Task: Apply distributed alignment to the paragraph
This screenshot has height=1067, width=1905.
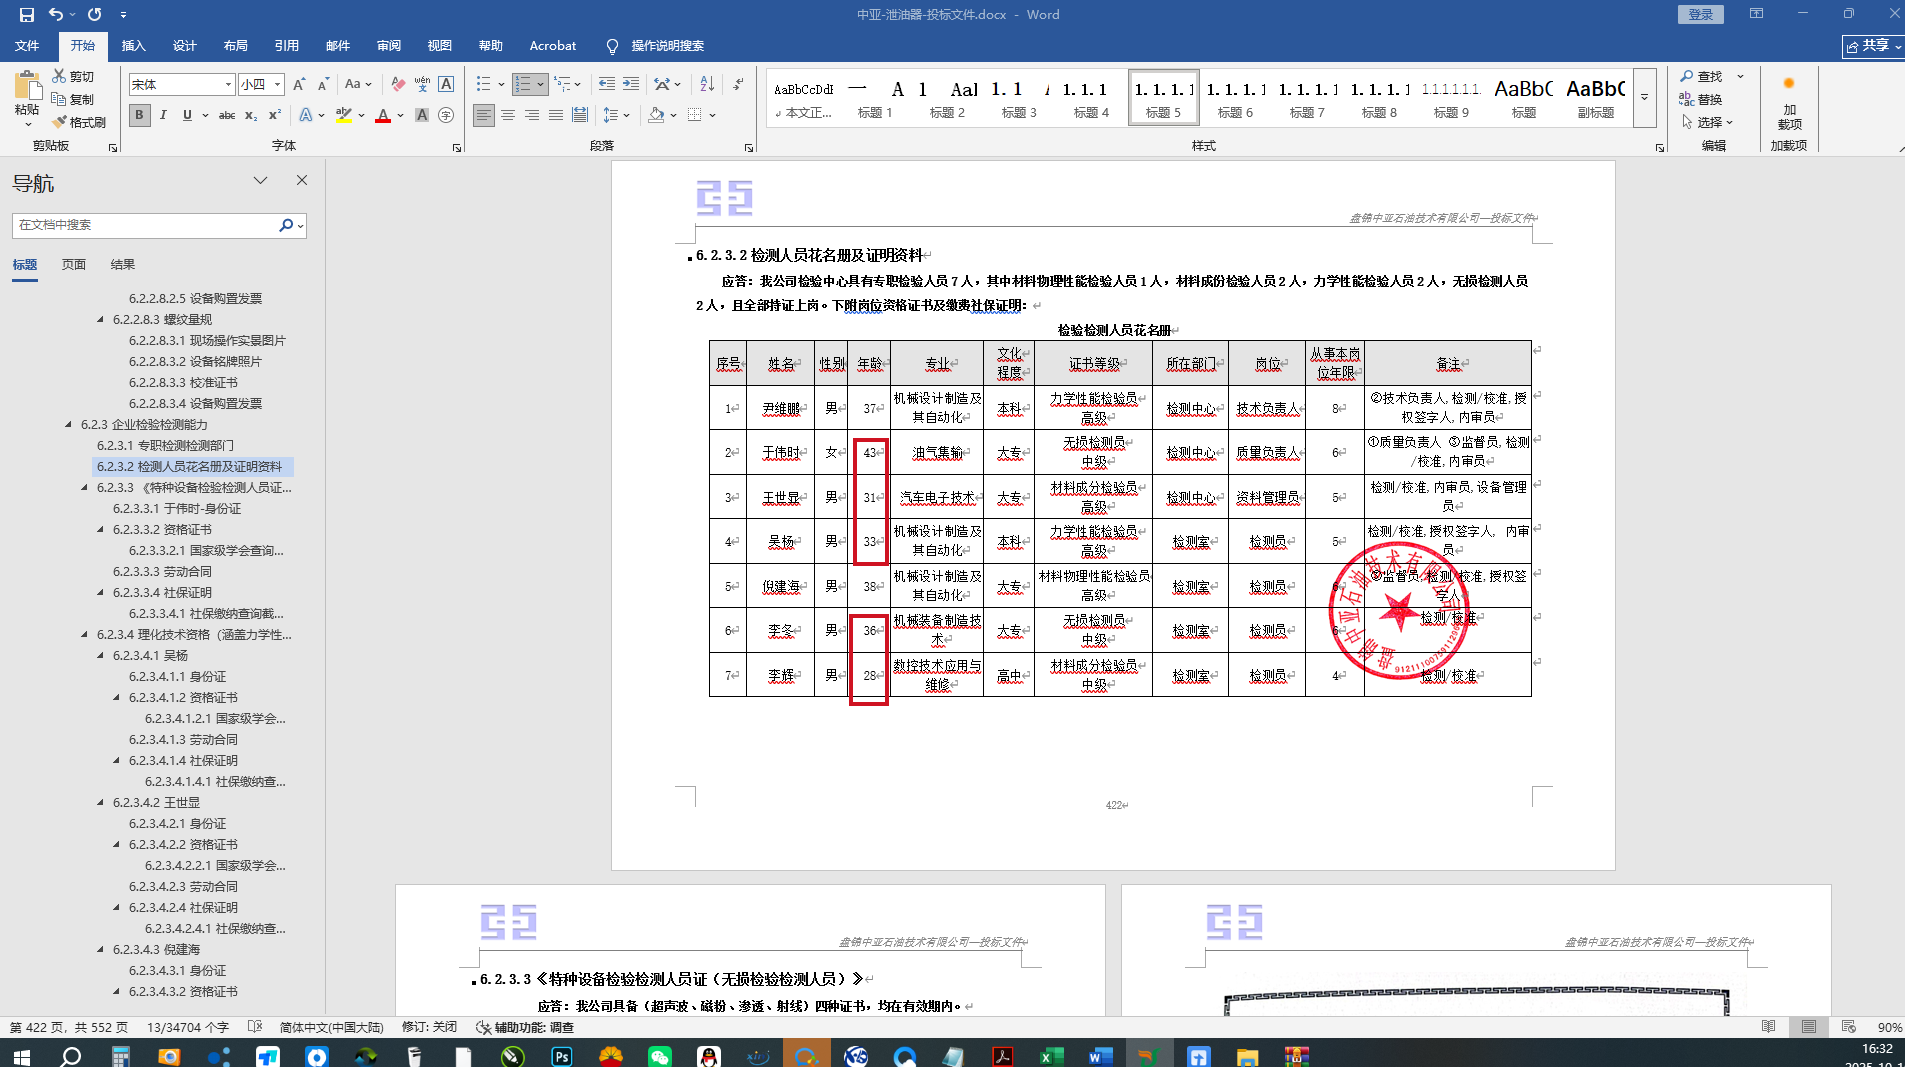Action: tap(580, 115)
